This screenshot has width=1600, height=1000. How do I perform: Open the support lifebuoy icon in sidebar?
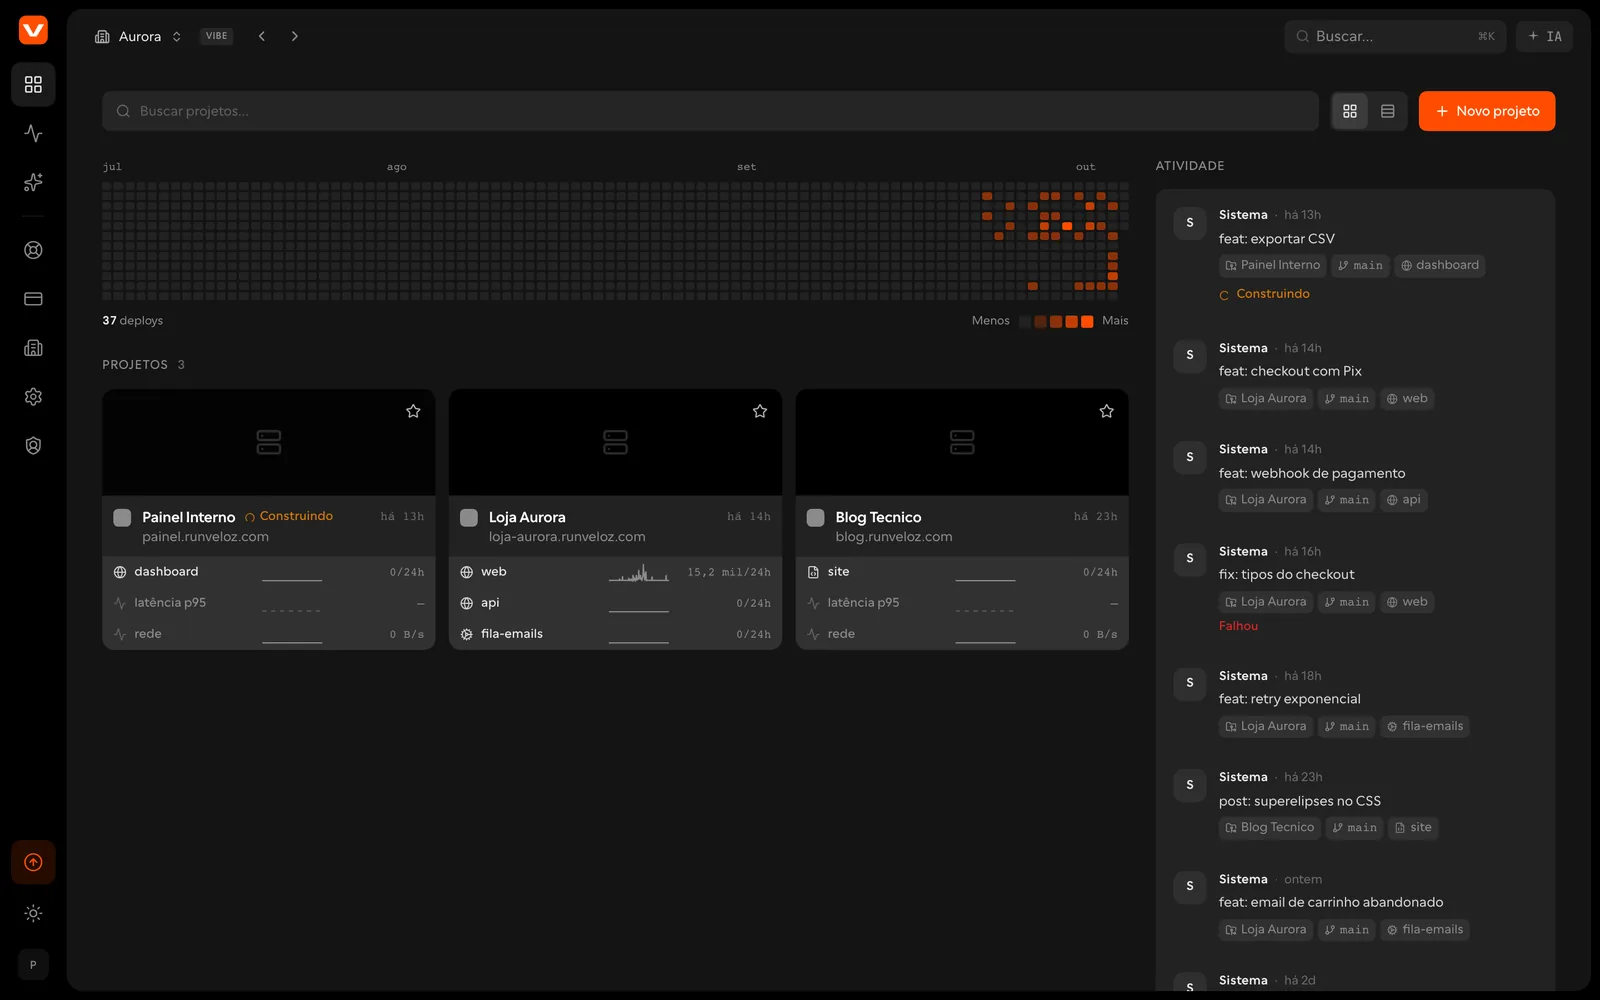(33, 250)
